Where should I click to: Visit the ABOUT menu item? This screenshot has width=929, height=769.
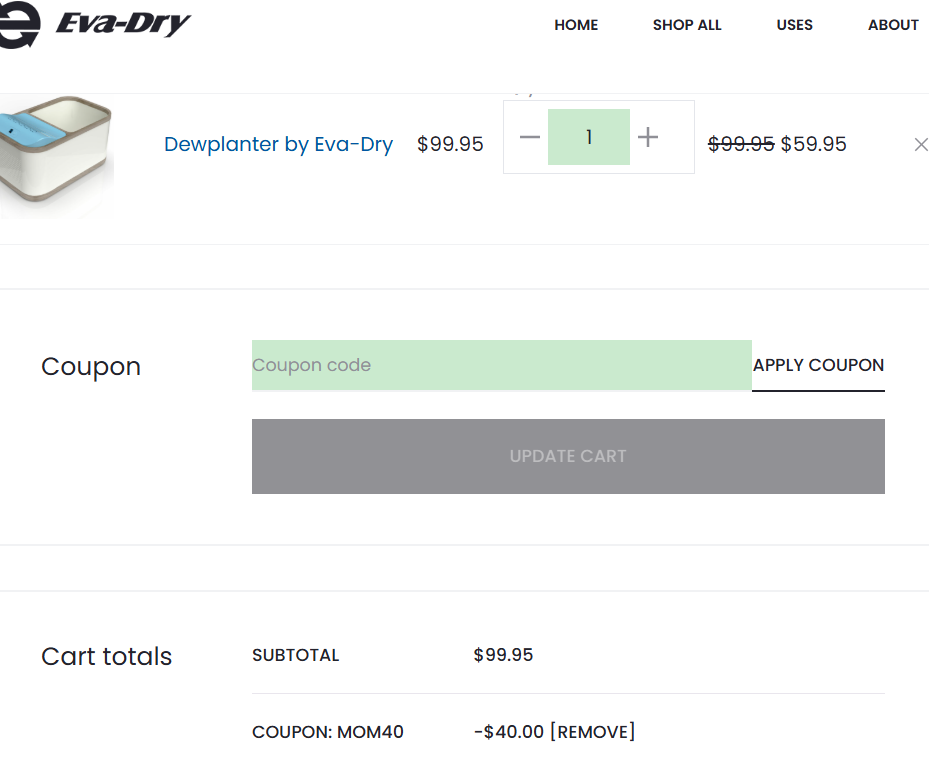click(x=892, y=25)
